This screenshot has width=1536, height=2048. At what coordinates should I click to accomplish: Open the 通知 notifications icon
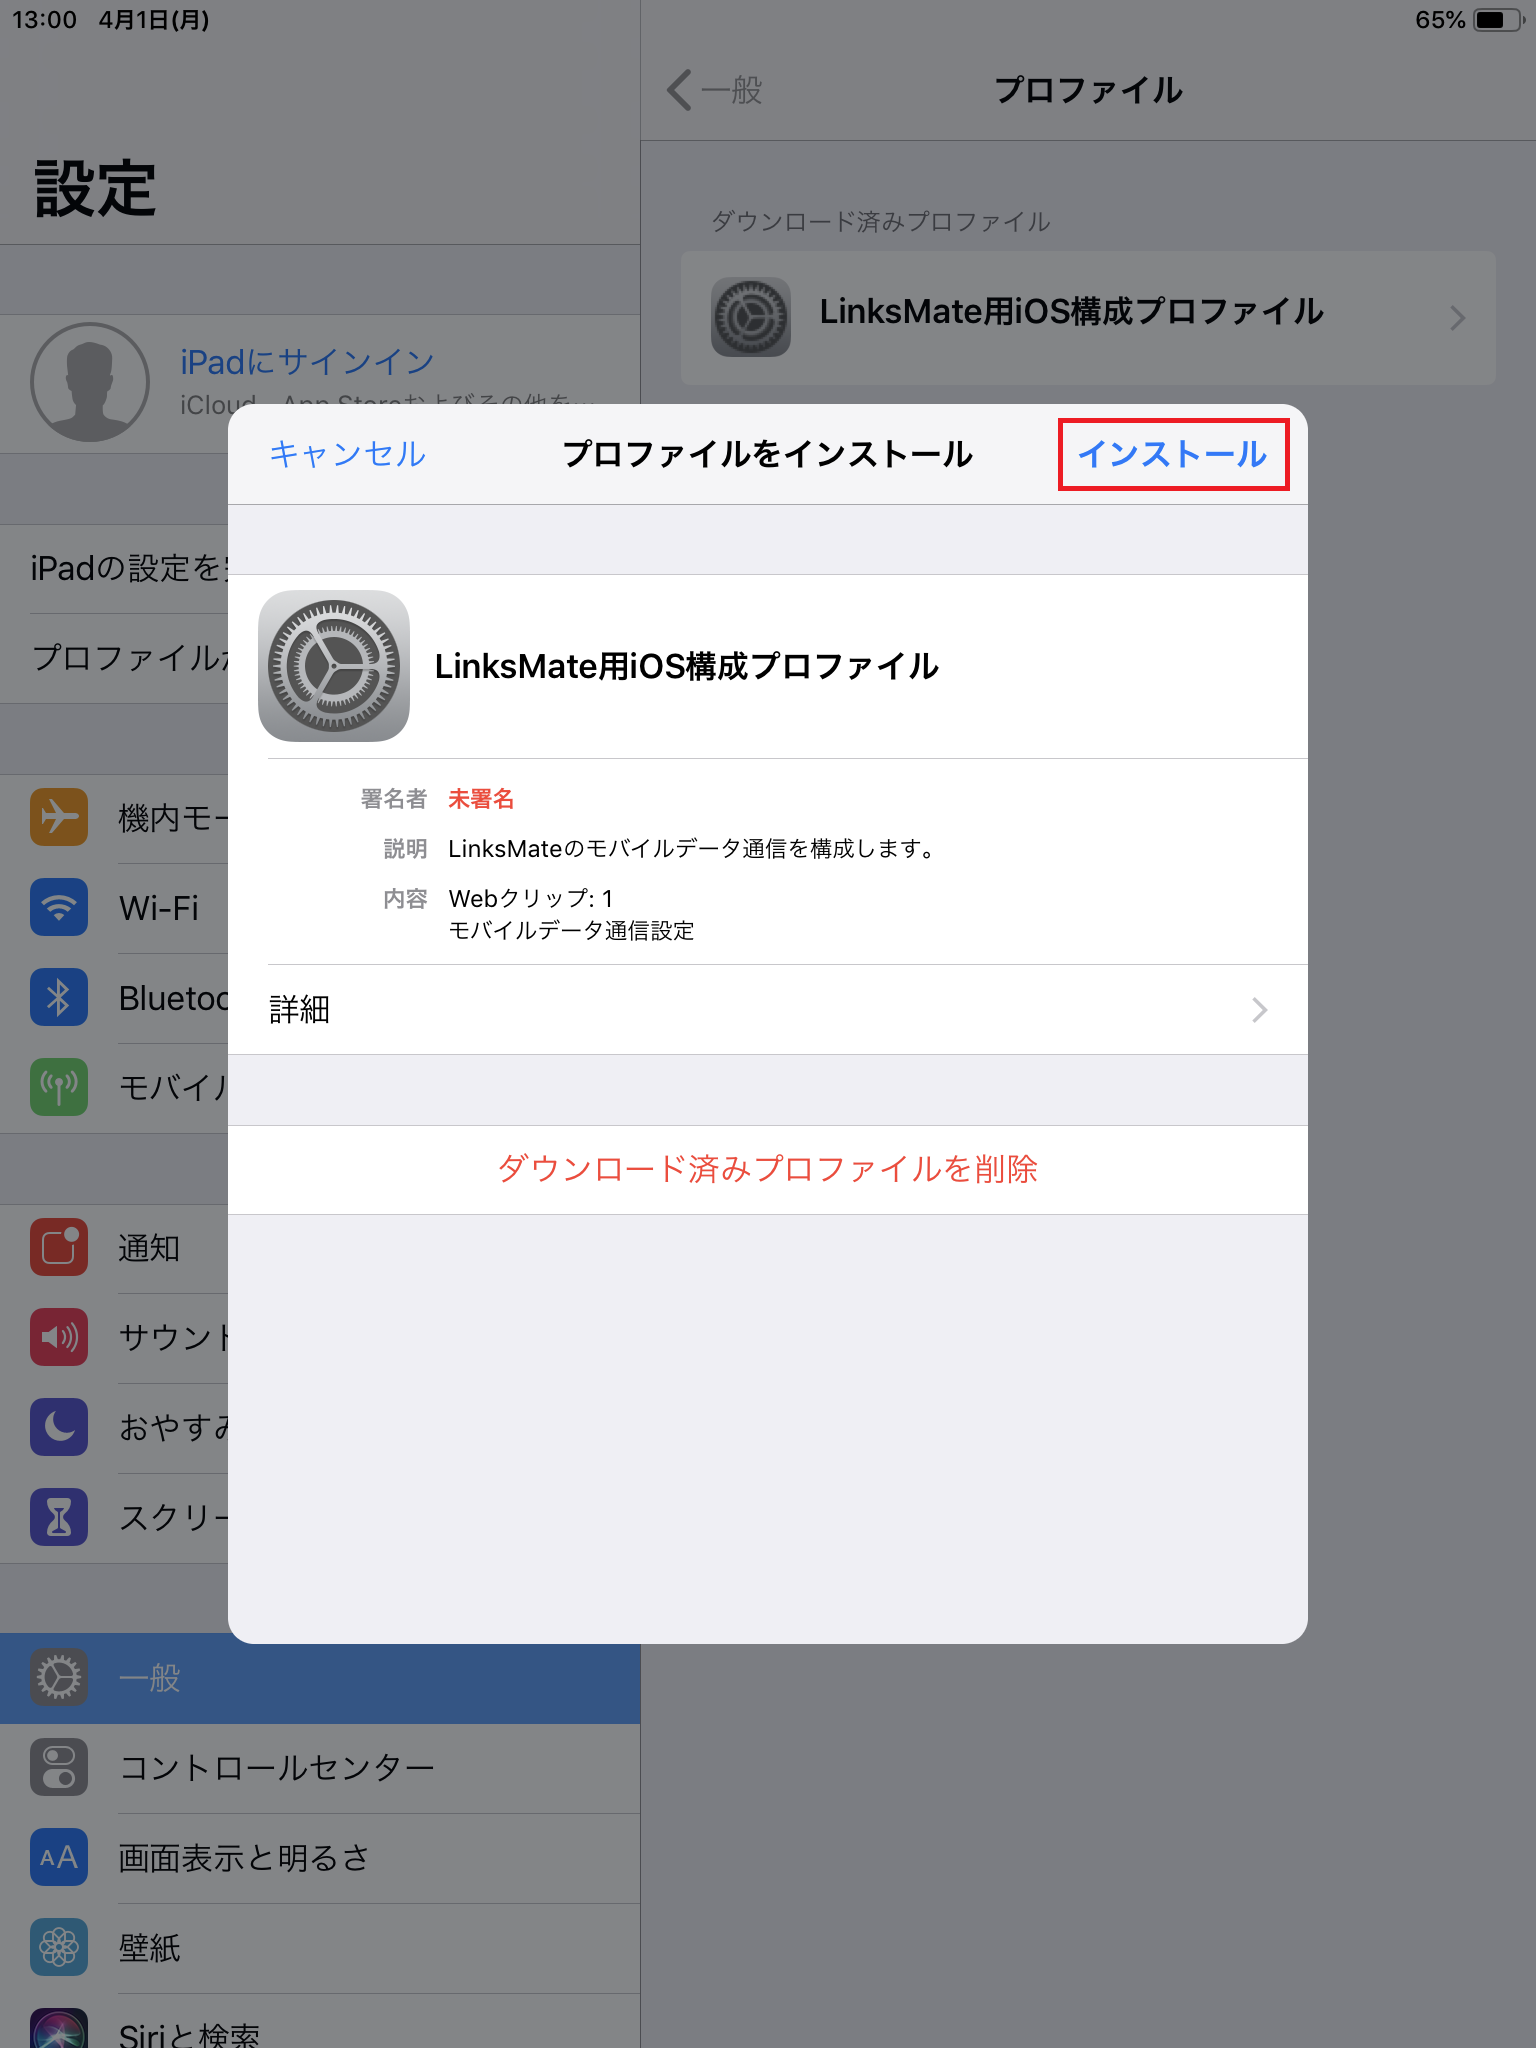pyautogui.click(x=59, y=1247)
